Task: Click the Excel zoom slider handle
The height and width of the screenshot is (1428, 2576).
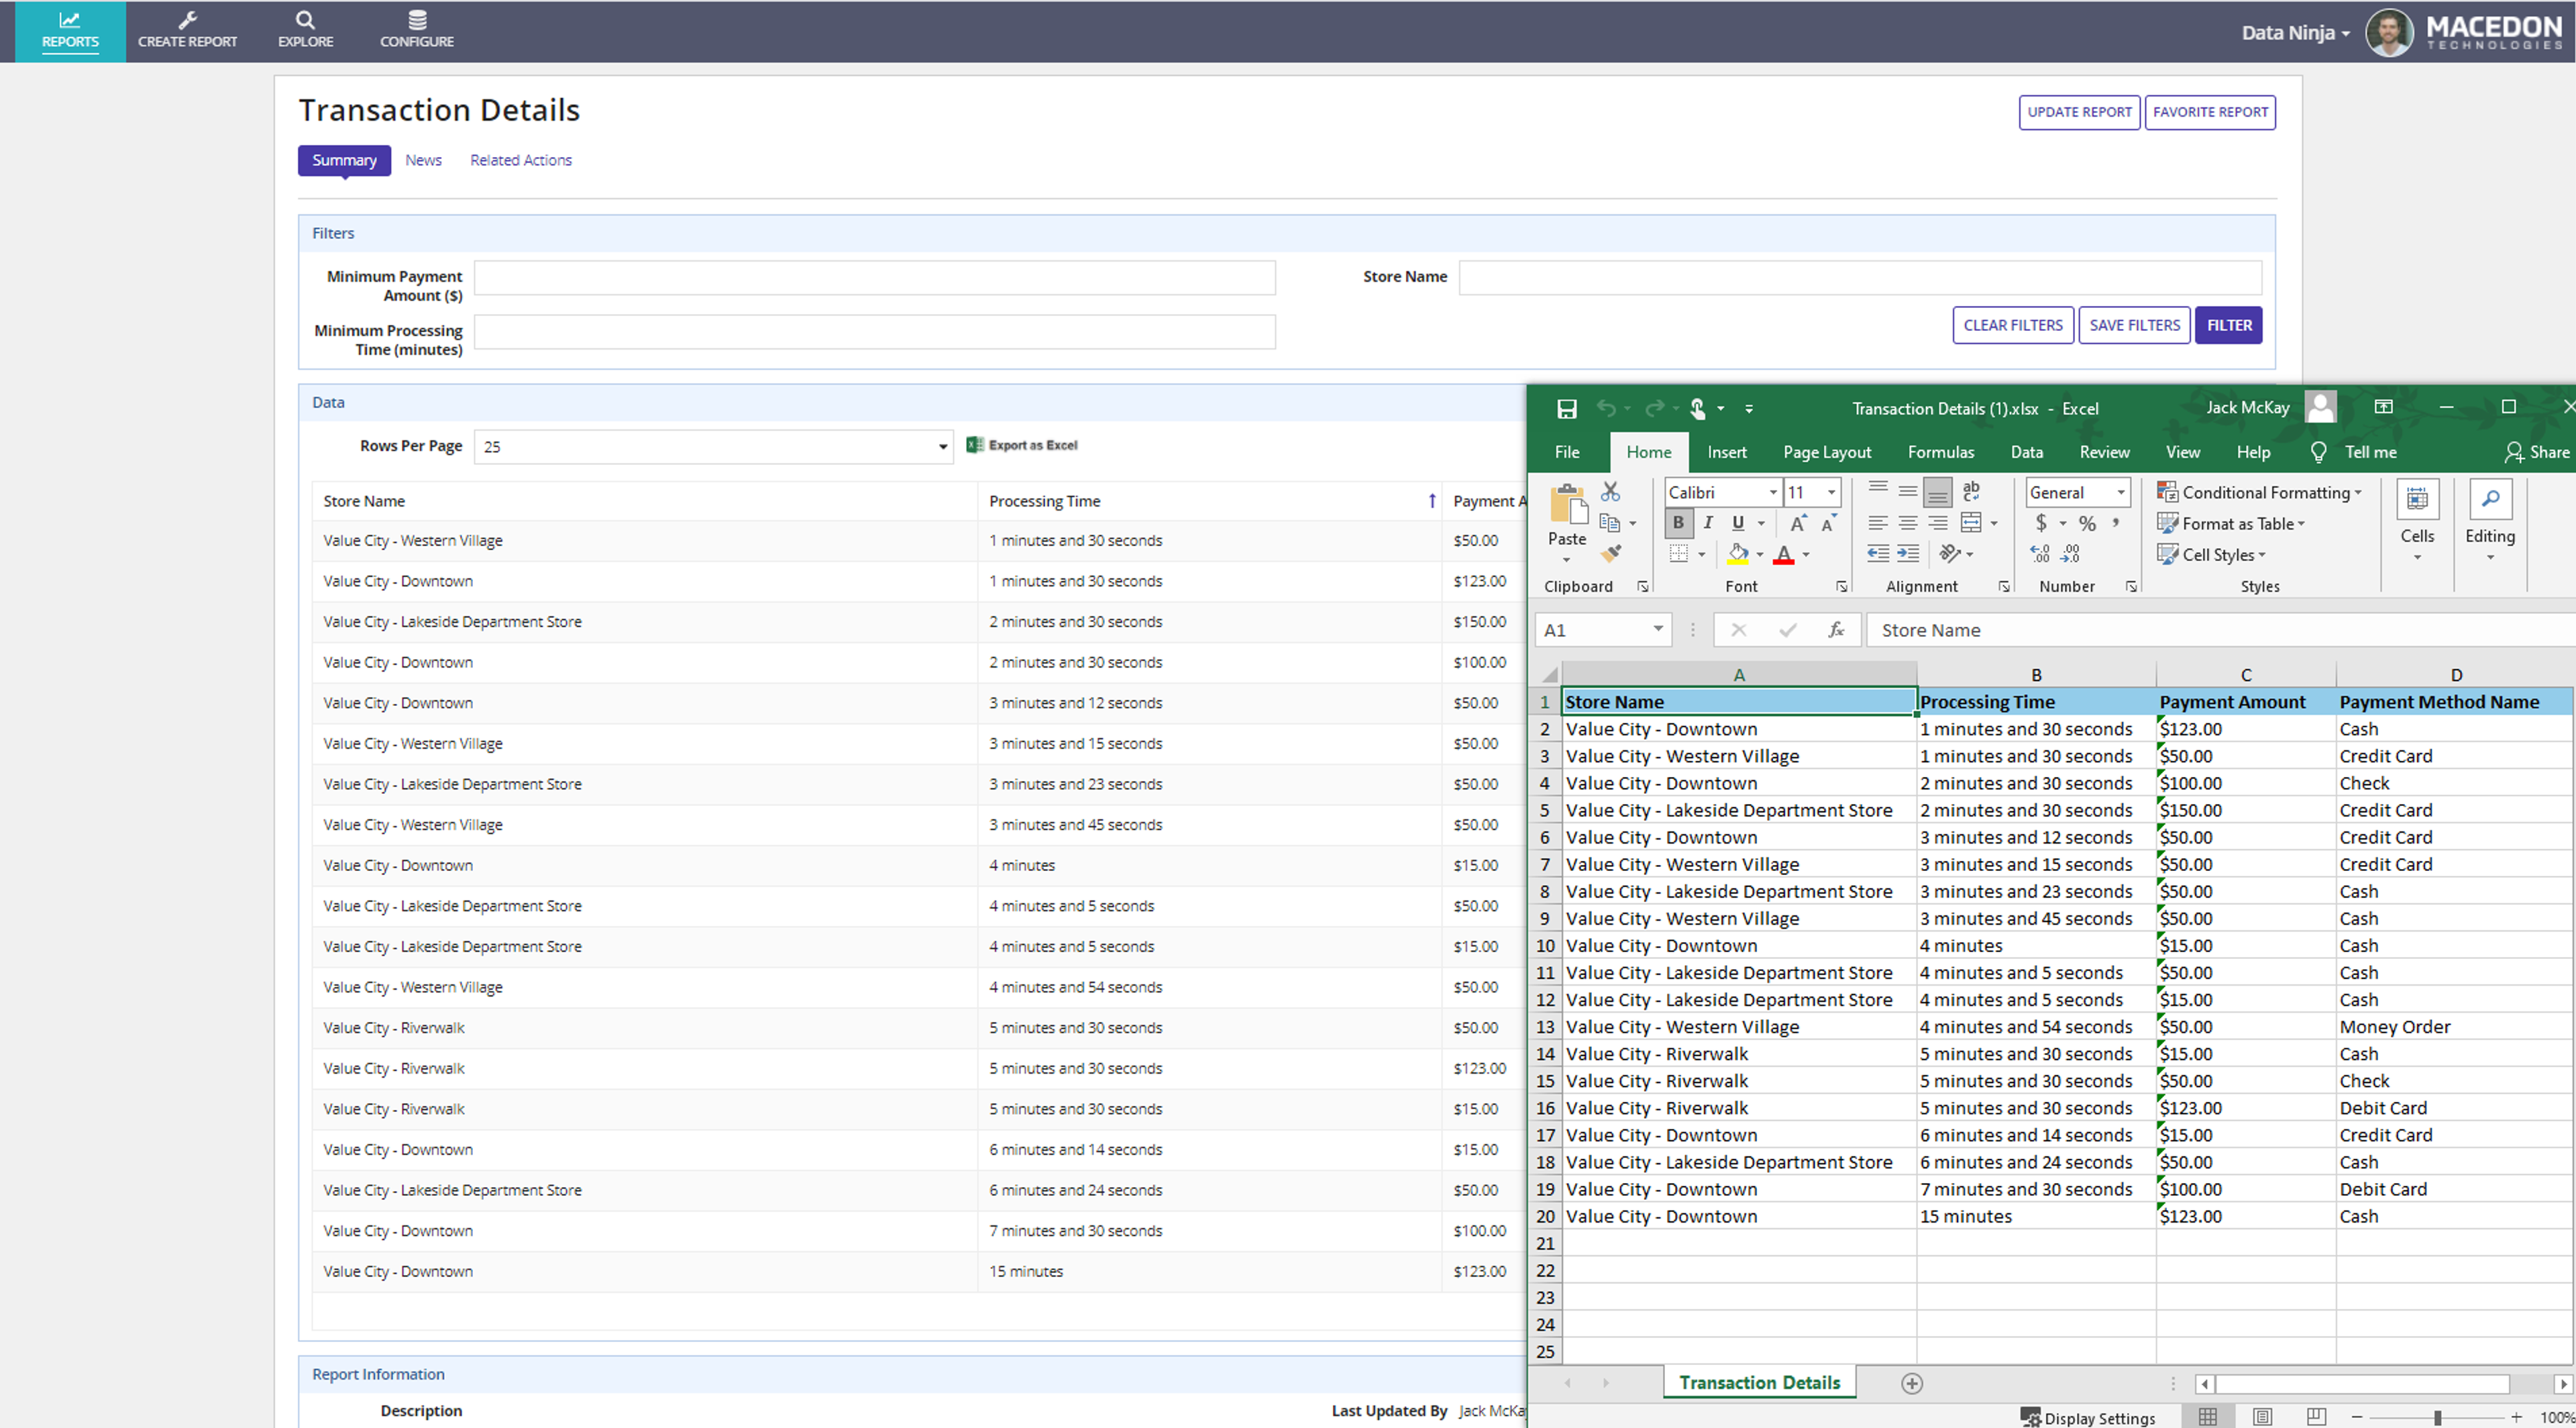Action: 2437,1417
